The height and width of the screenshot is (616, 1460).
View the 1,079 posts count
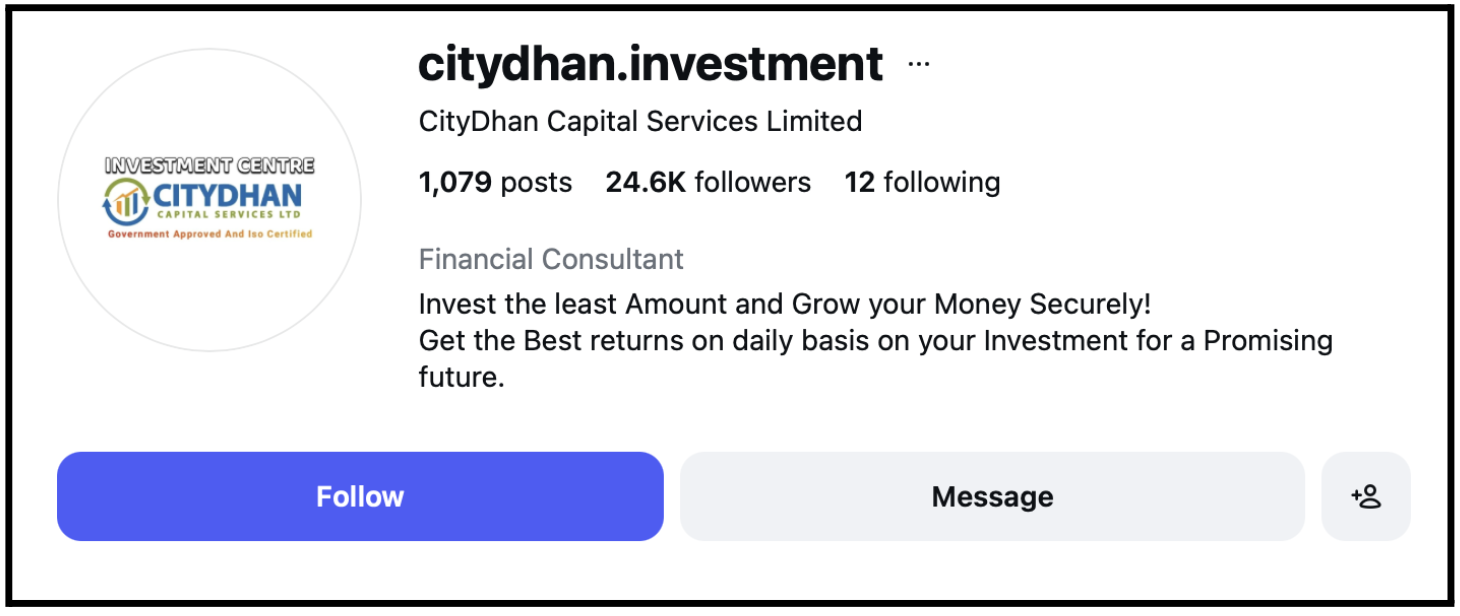(x=494, y=182)
